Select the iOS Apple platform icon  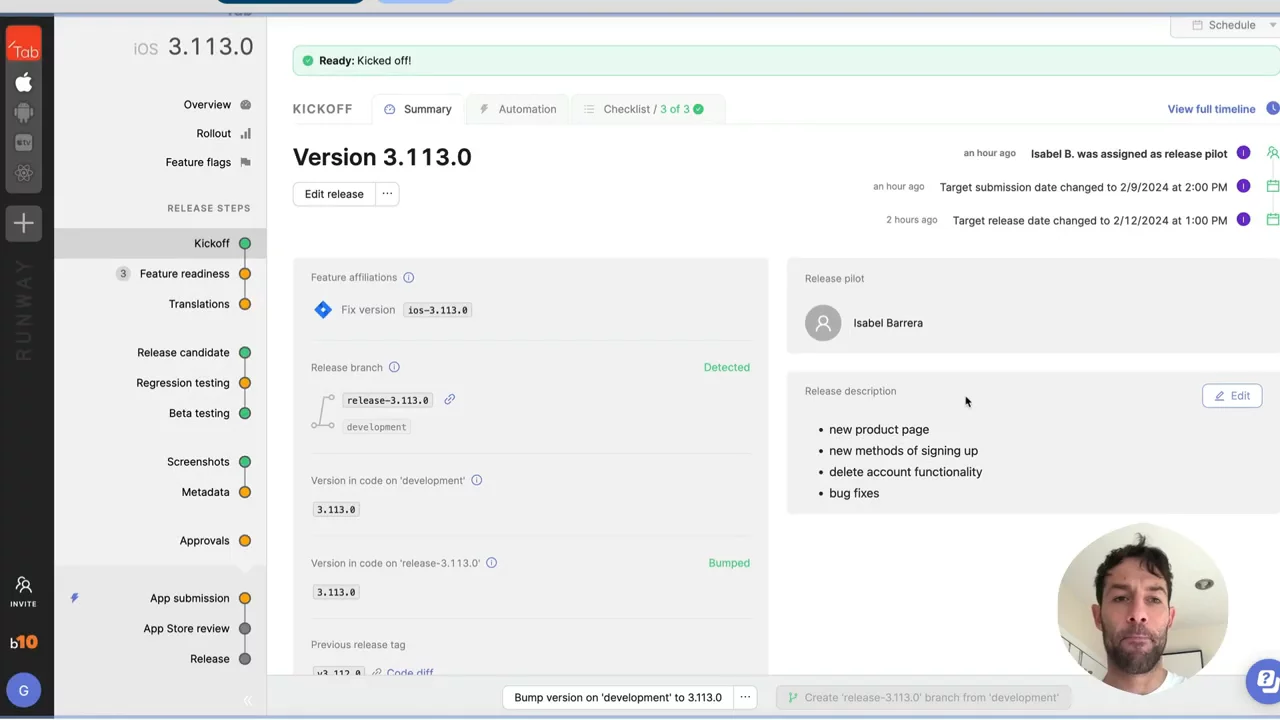pos(24,83)
